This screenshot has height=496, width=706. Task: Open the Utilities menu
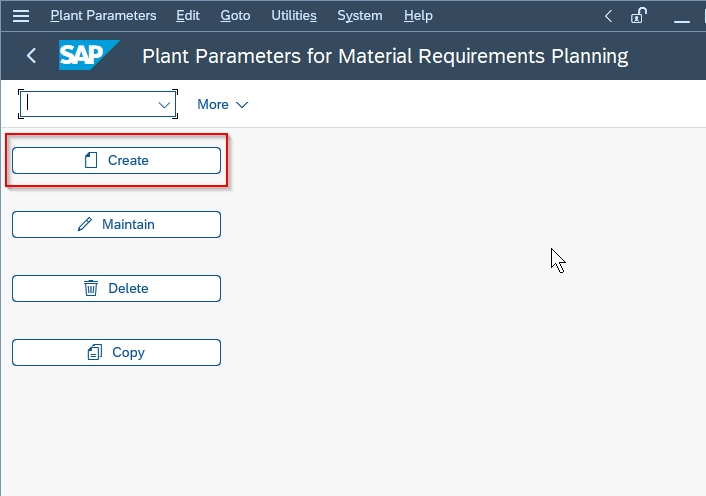tap(294, 16)
